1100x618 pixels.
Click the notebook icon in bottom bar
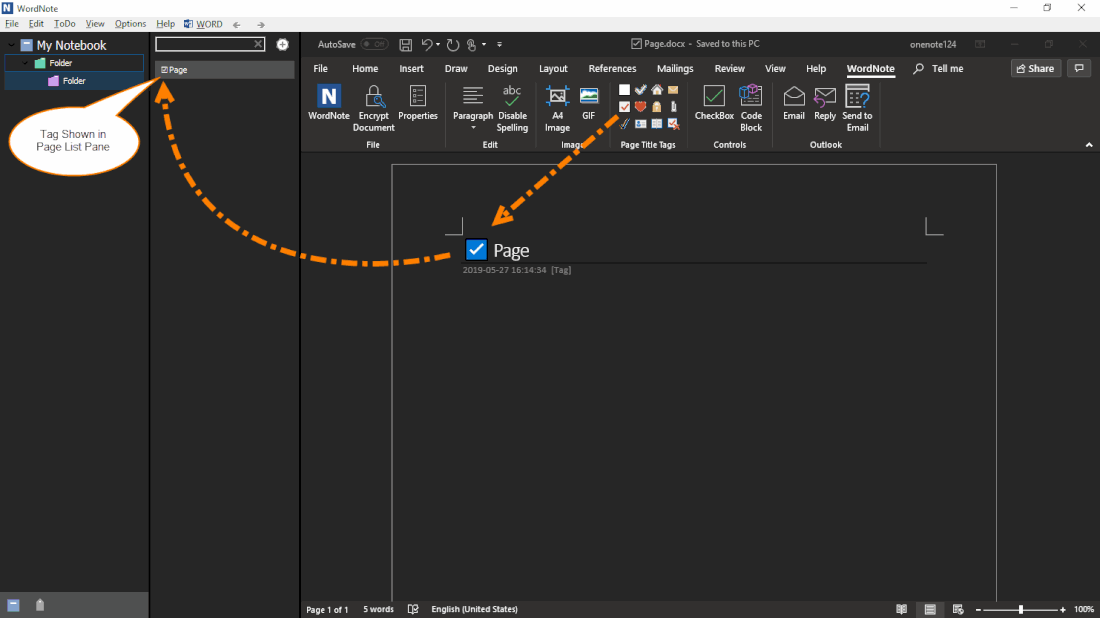(13, 605)
